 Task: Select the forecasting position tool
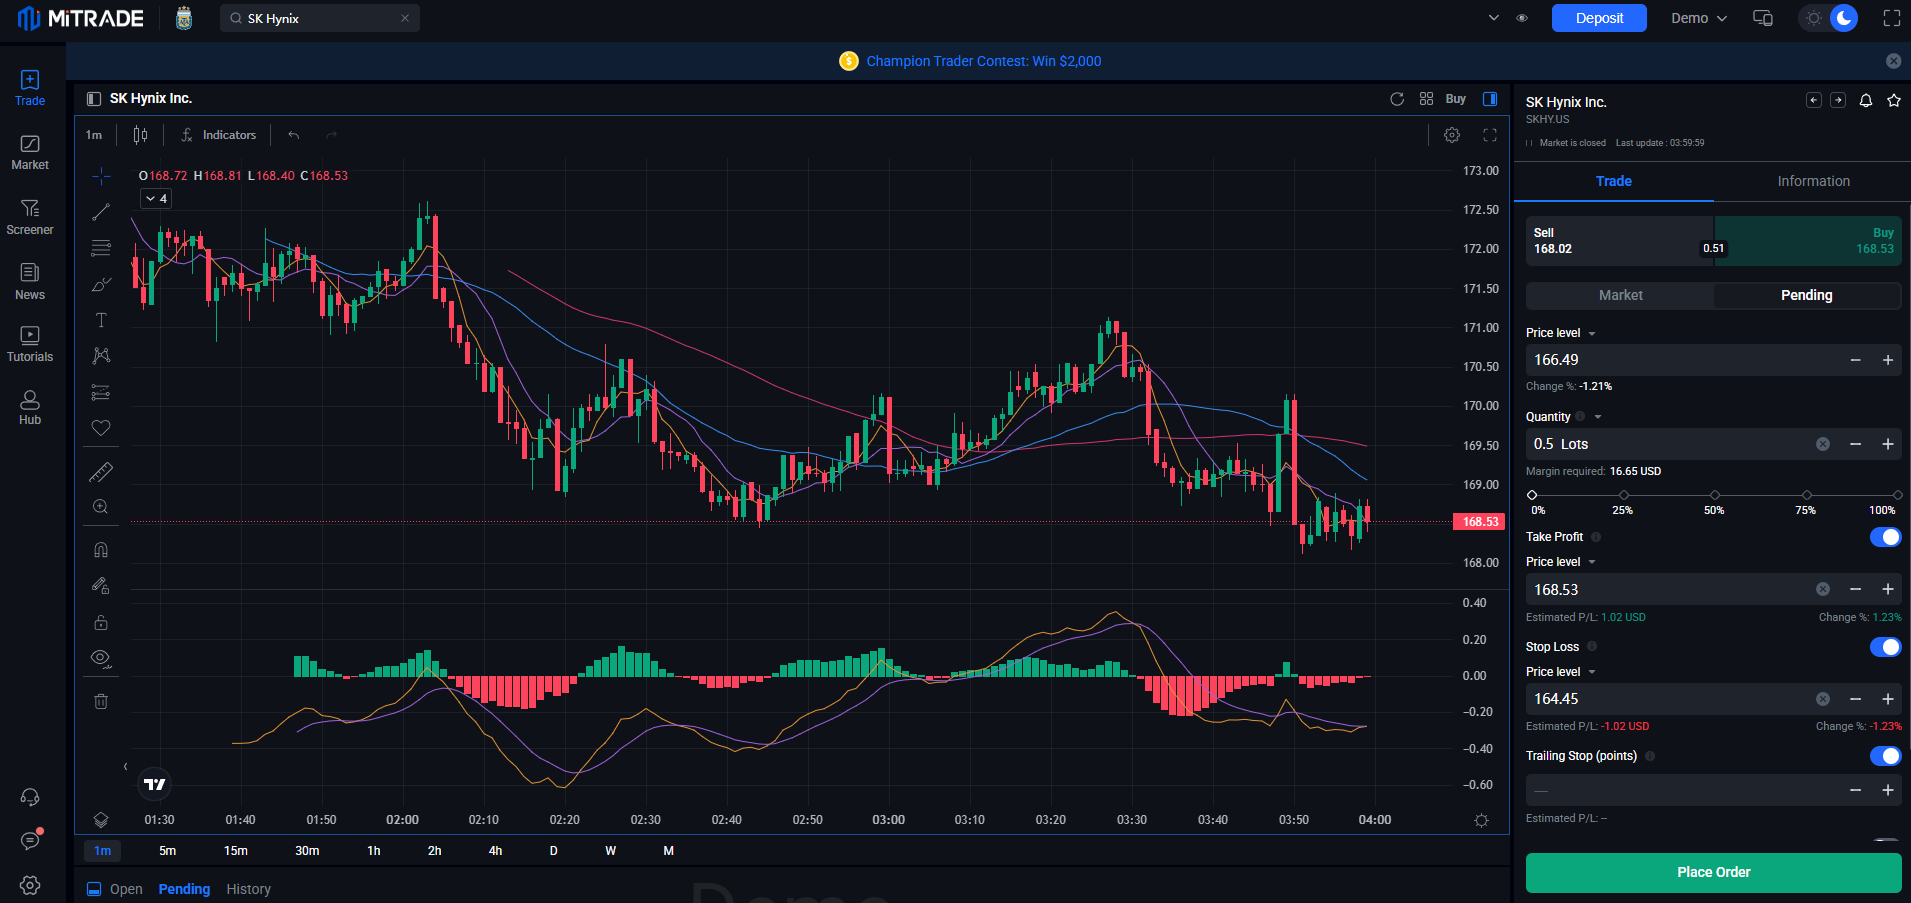(101, 392)
